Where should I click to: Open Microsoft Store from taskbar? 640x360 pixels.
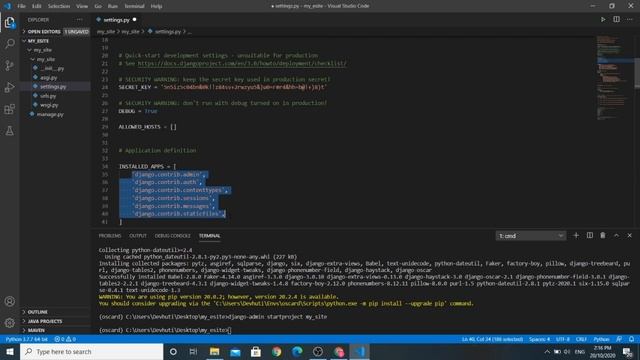point(256,351)
